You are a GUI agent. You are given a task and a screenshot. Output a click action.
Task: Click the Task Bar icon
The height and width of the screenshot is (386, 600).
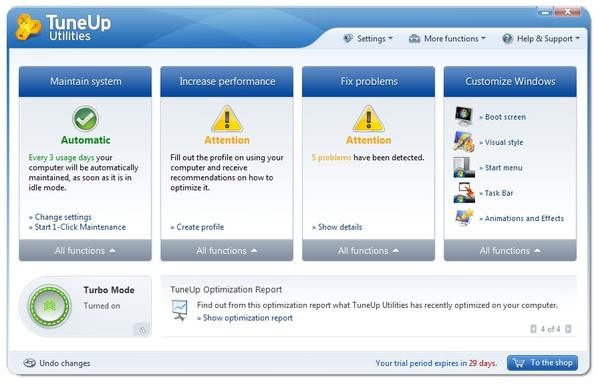point(464,192)
